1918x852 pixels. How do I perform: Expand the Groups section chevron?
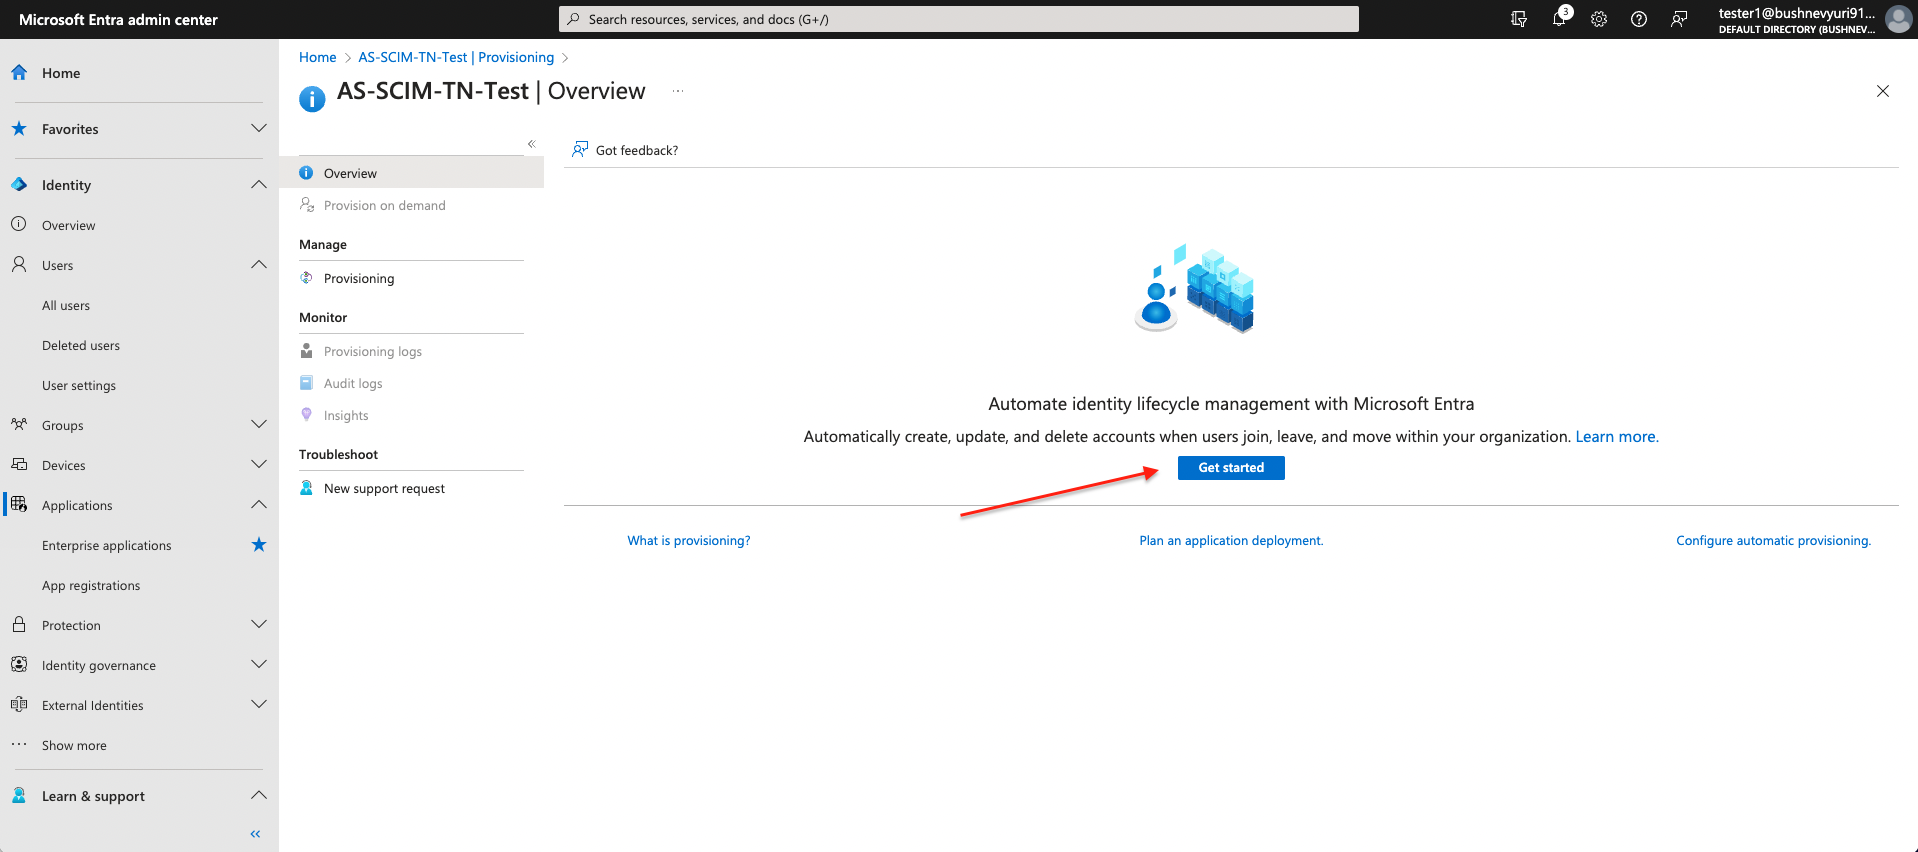pos(259,424)
